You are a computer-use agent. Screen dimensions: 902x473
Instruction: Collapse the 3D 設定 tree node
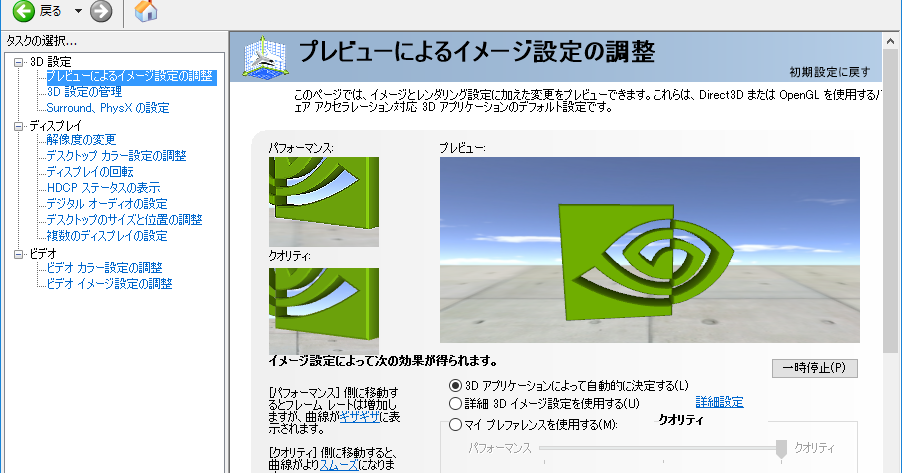tap(19, 62)
